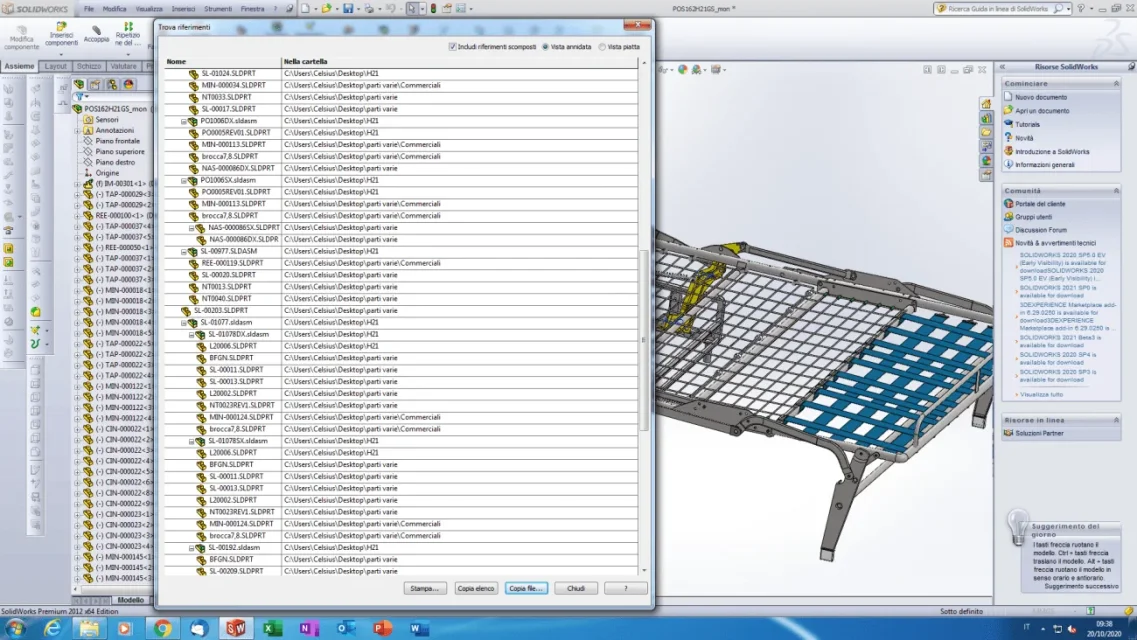Click the Copia elenco button
Screen dimensions: 1137x640
(x=476, y=588)
